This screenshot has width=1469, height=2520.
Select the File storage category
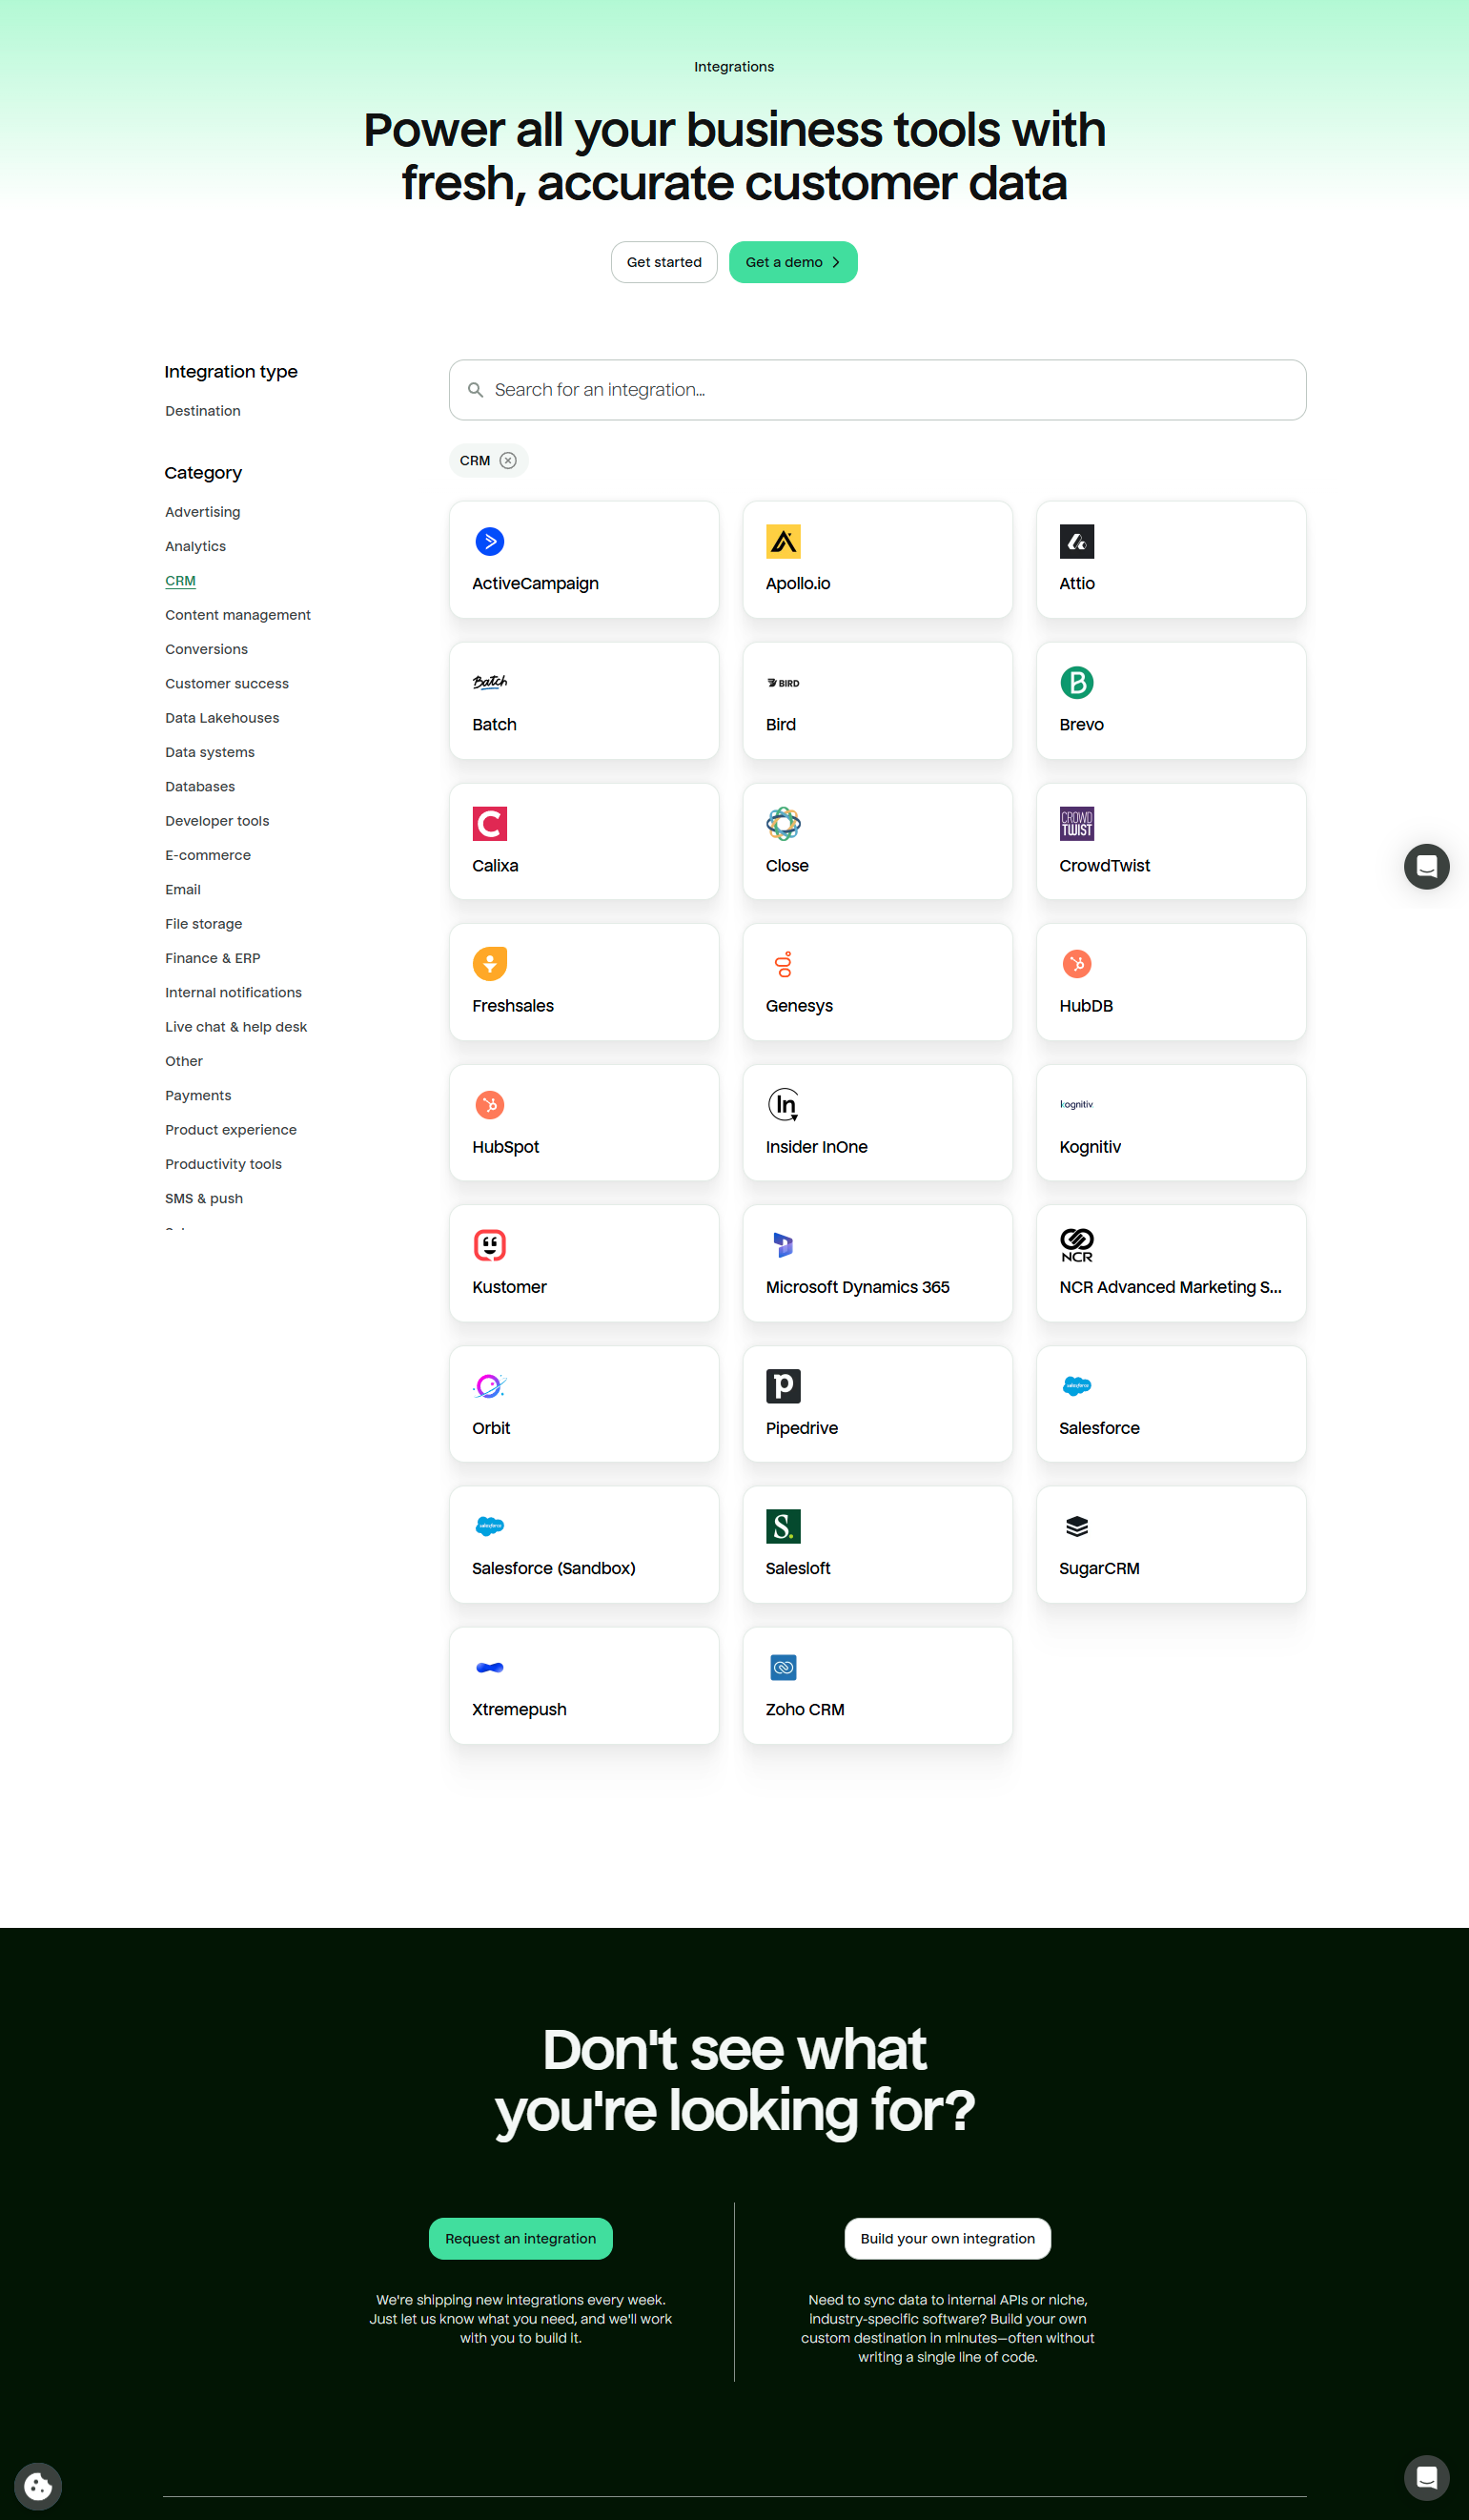click(x=204, y=924)
